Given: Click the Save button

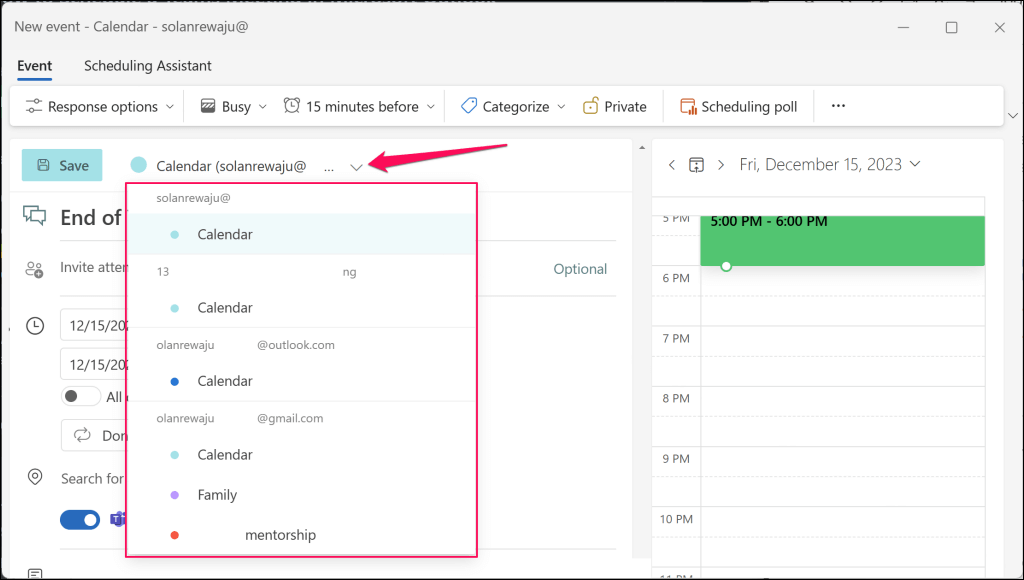Looking at the screenshot, I should point(62,166).
